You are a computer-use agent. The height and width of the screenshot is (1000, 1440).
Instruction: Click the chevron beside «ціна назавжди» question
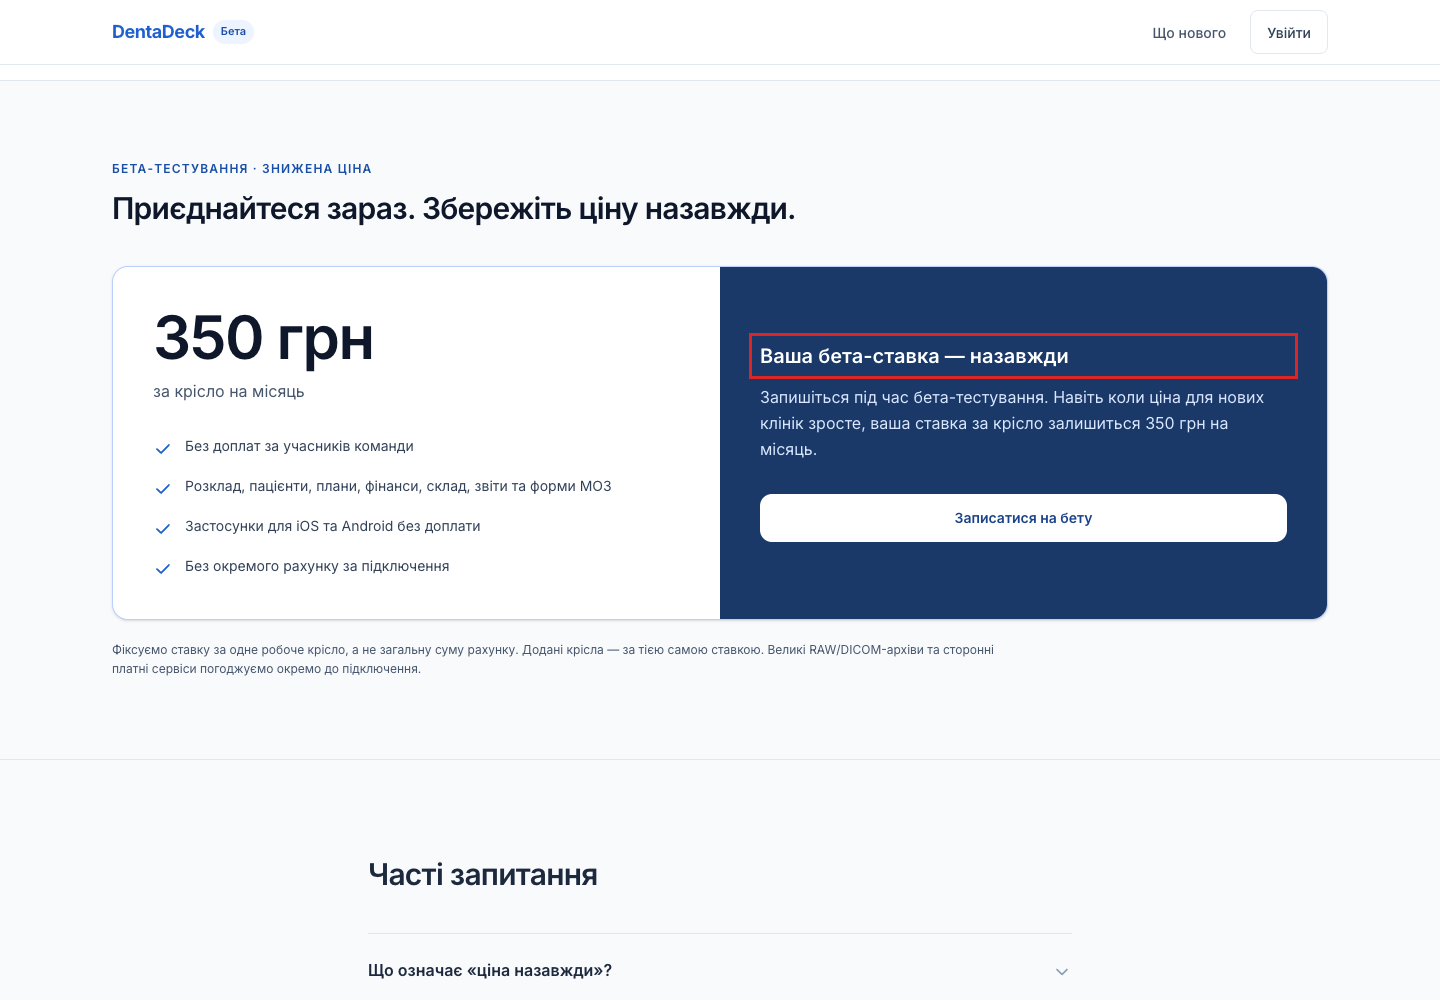[x=1062, y=972]
